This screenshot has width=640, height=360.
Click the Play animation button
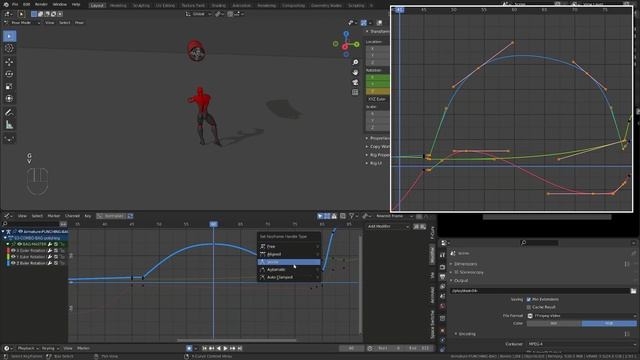tap(225, 348)
